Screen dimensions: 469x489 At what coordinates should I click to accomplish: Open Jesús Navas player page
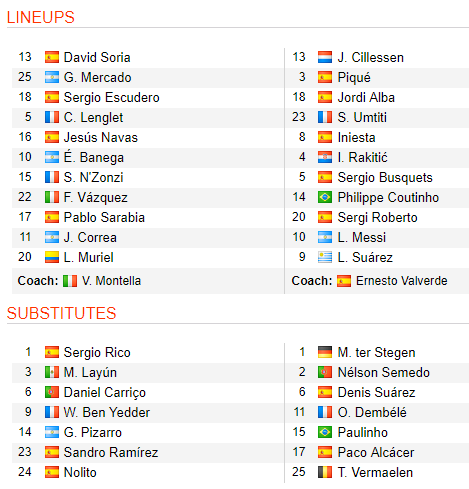[101, 137]
